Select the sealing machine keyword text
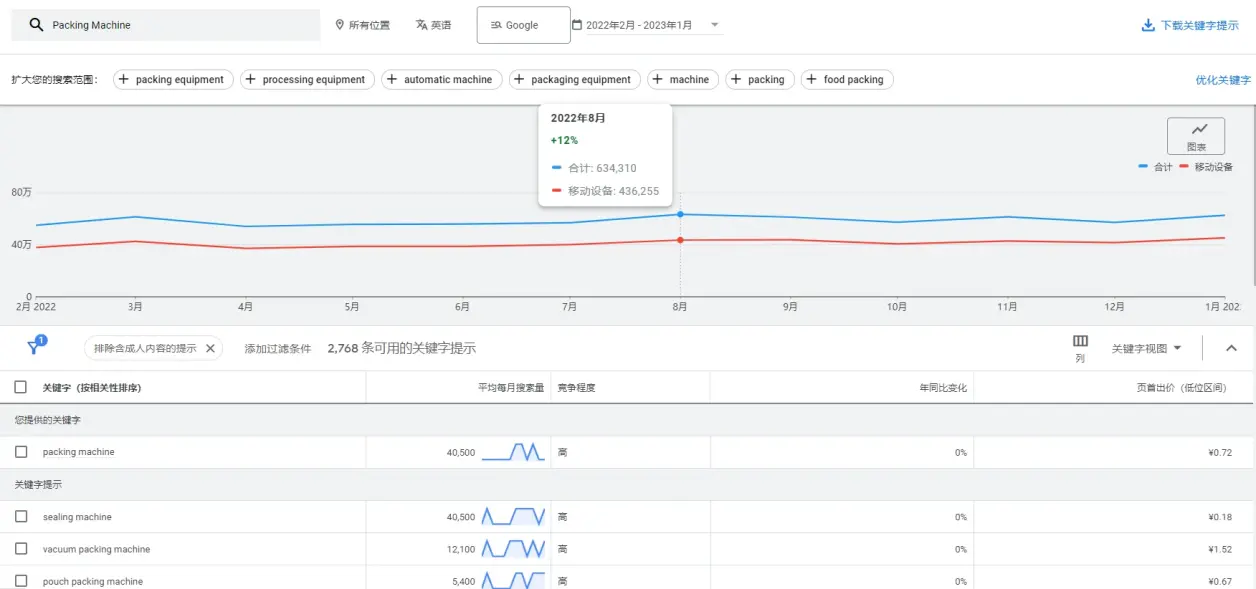Image resolution: width=1256 pixels, height=589 pixels. [77, 517]
